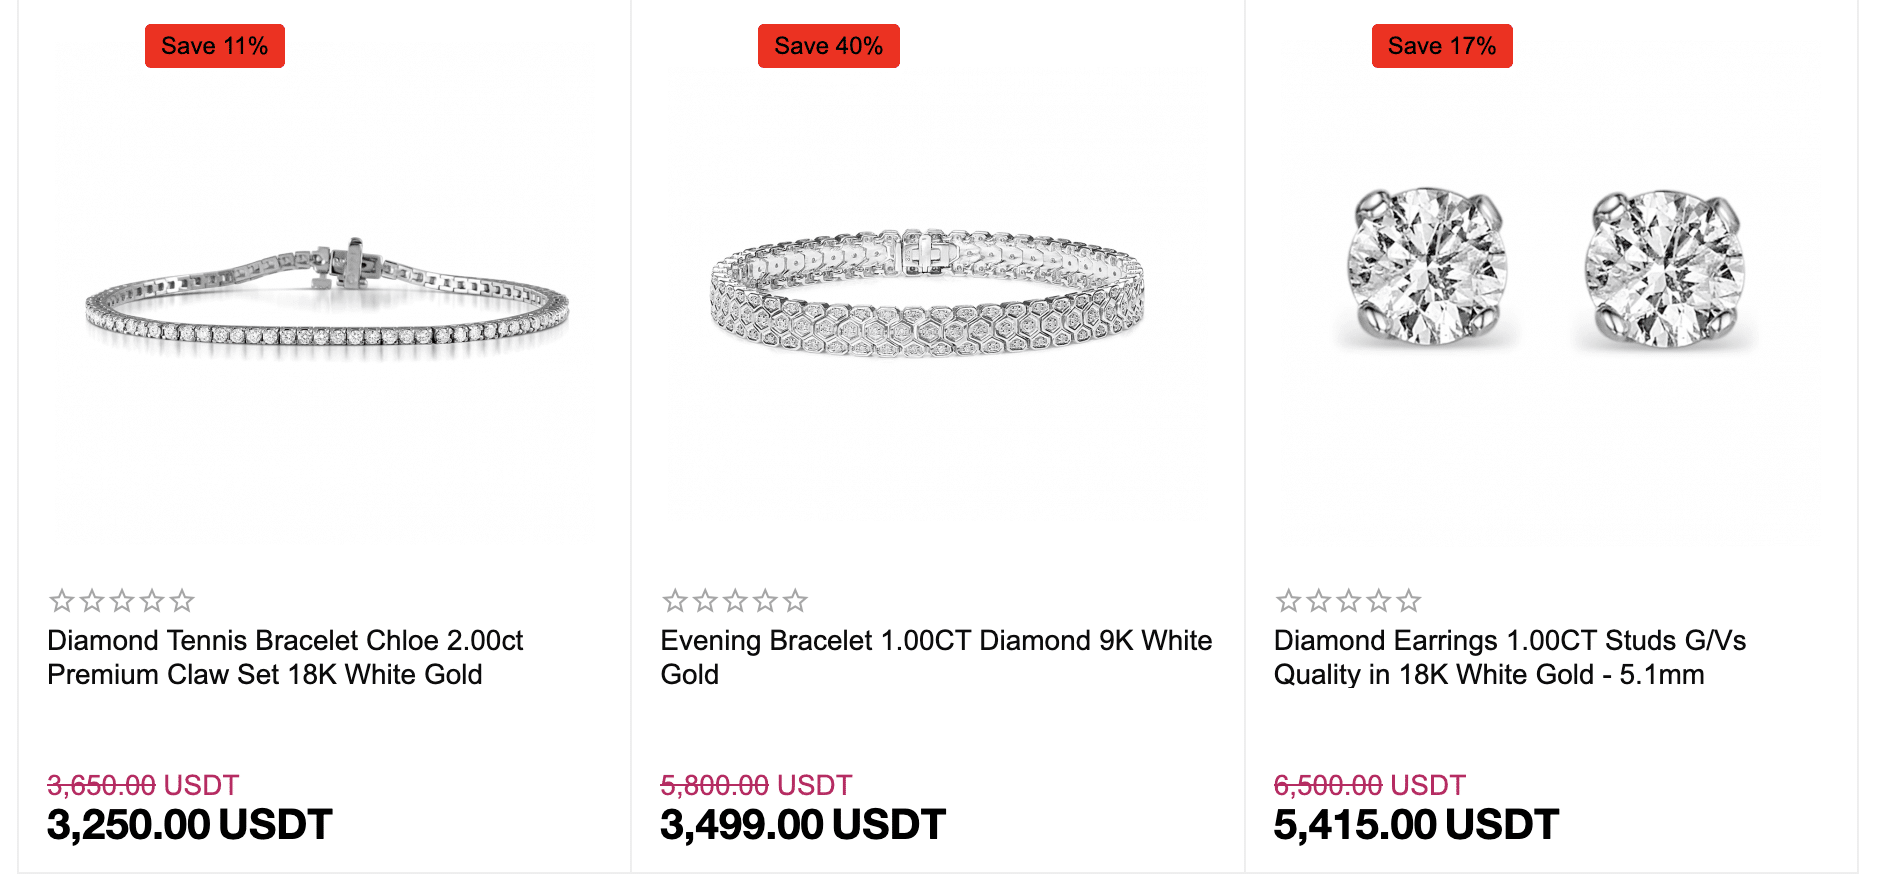Select the first star of Evening Bracelet rating
Viewport: 1884px width, 888px height.
click(x=675, y=601)
